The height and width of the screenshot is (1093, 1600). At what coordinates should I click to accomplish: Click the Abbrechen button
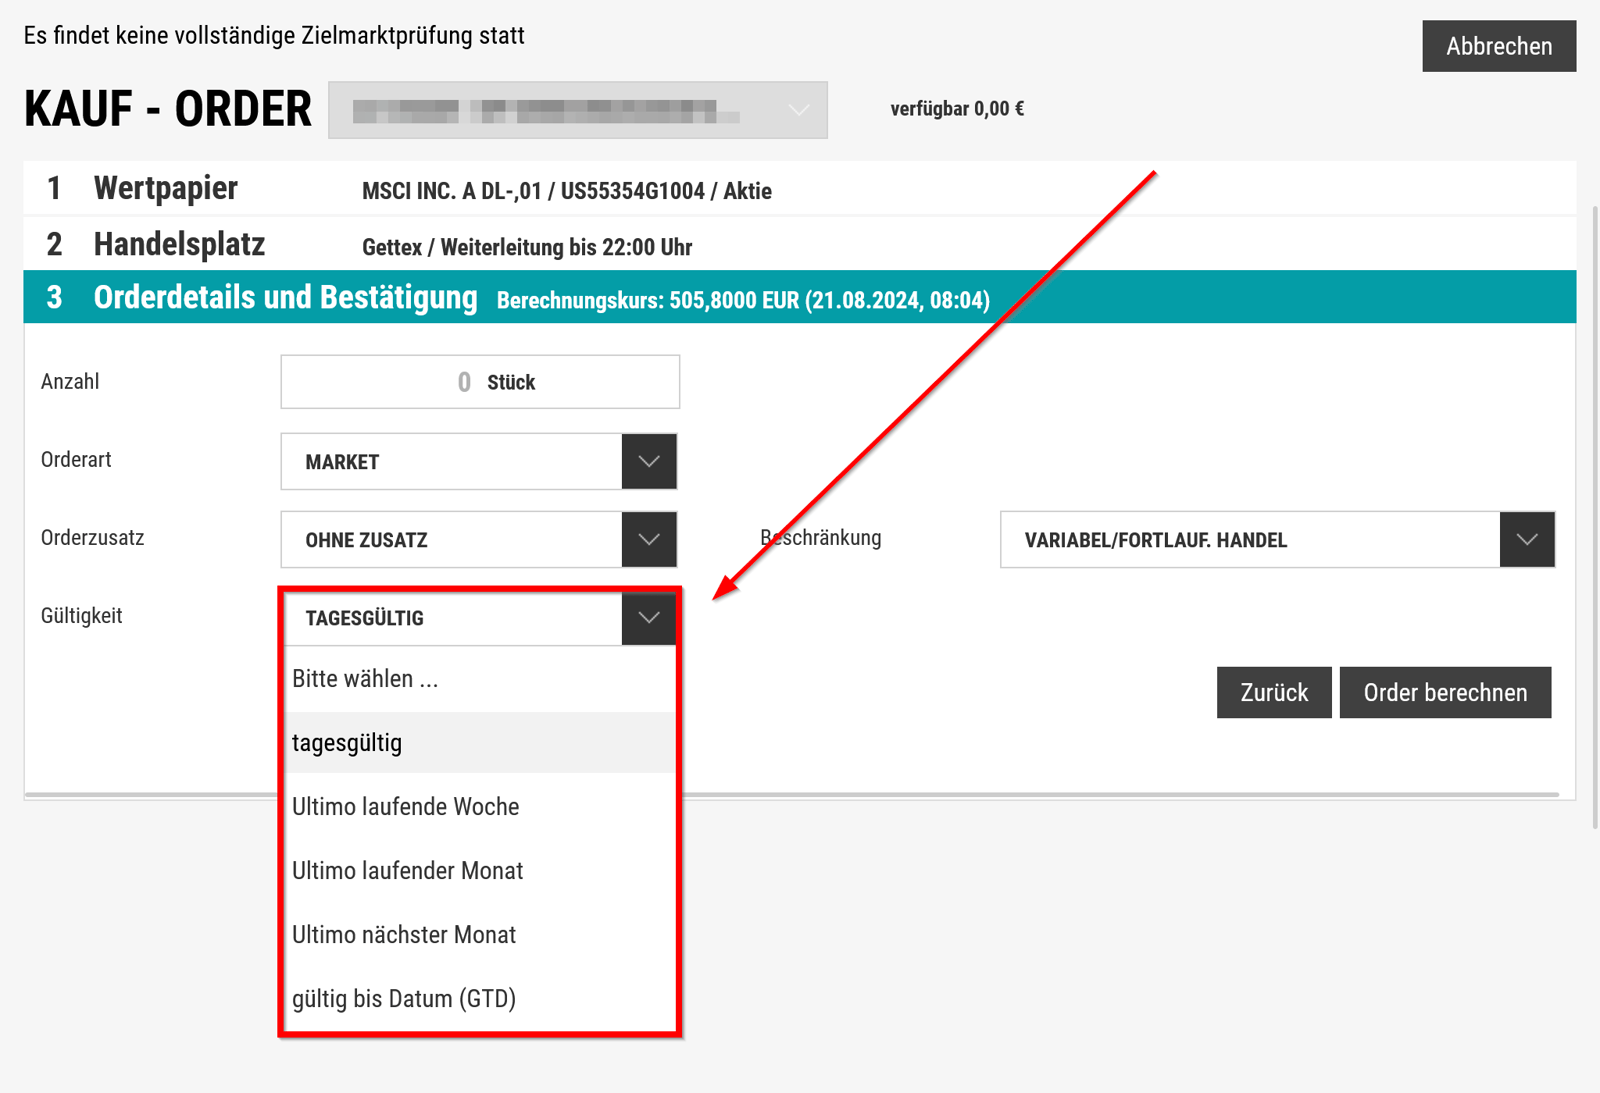(x=1498, y=46)
